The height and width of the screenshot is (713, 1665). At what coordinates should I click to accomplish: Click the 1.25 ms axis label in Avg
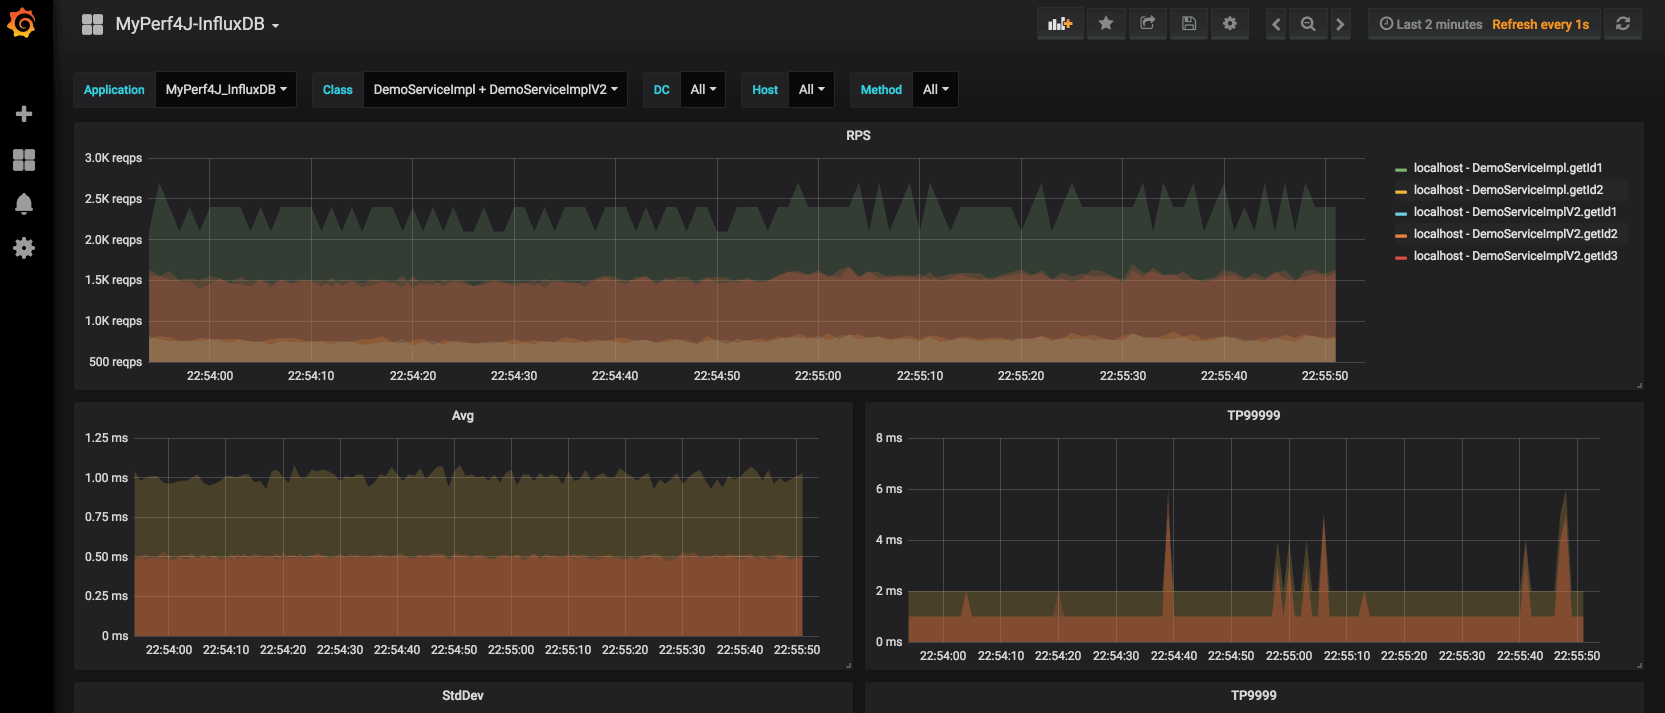(x=106, y=438)
